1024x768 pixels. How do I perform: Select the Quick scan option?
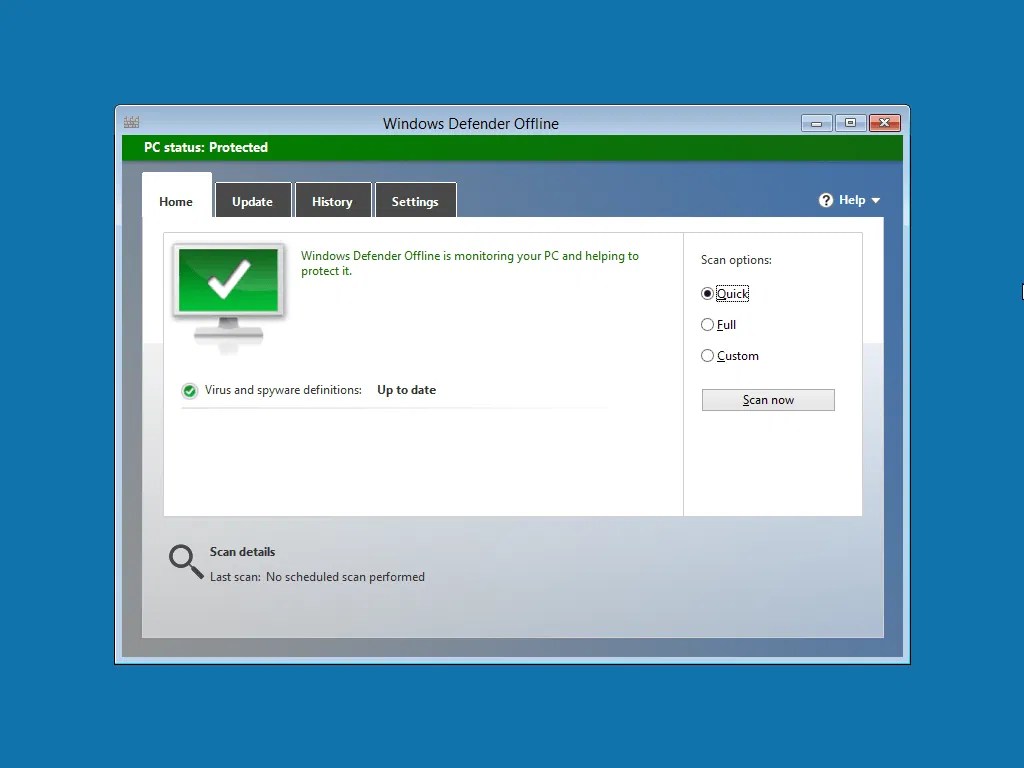[x=708, y=293]
